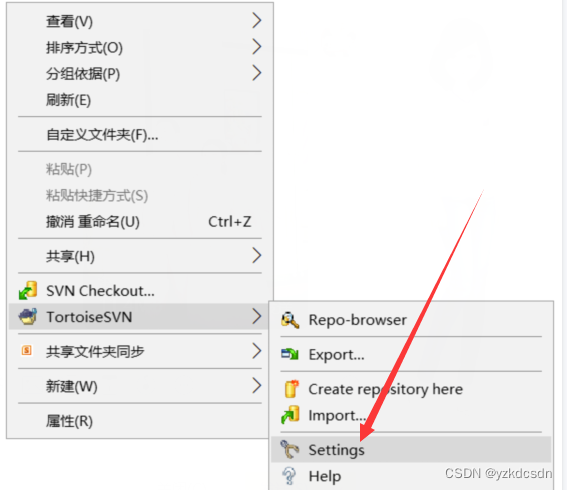Screen dimensions: 567x490
Task: Open the 共享(H) menu entry
Action: point(140,256)
